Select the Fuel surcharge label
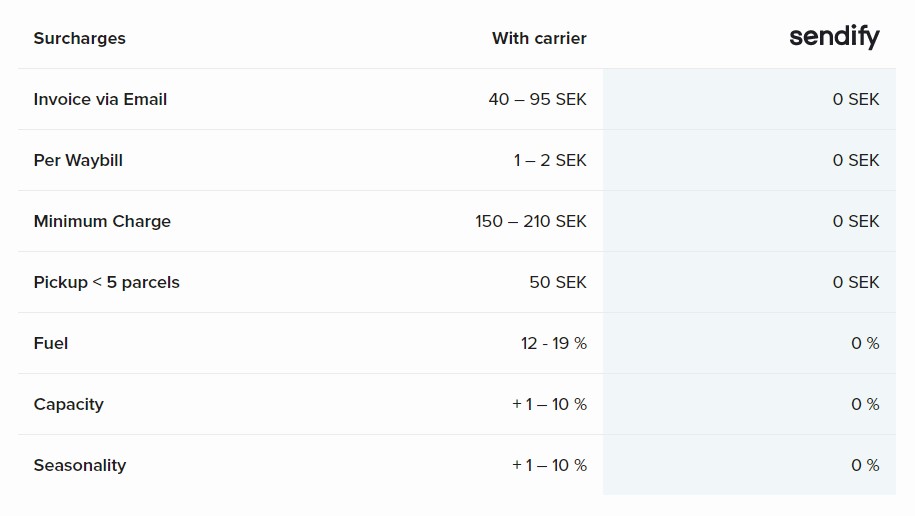915x516 pixels. point(51,343)
